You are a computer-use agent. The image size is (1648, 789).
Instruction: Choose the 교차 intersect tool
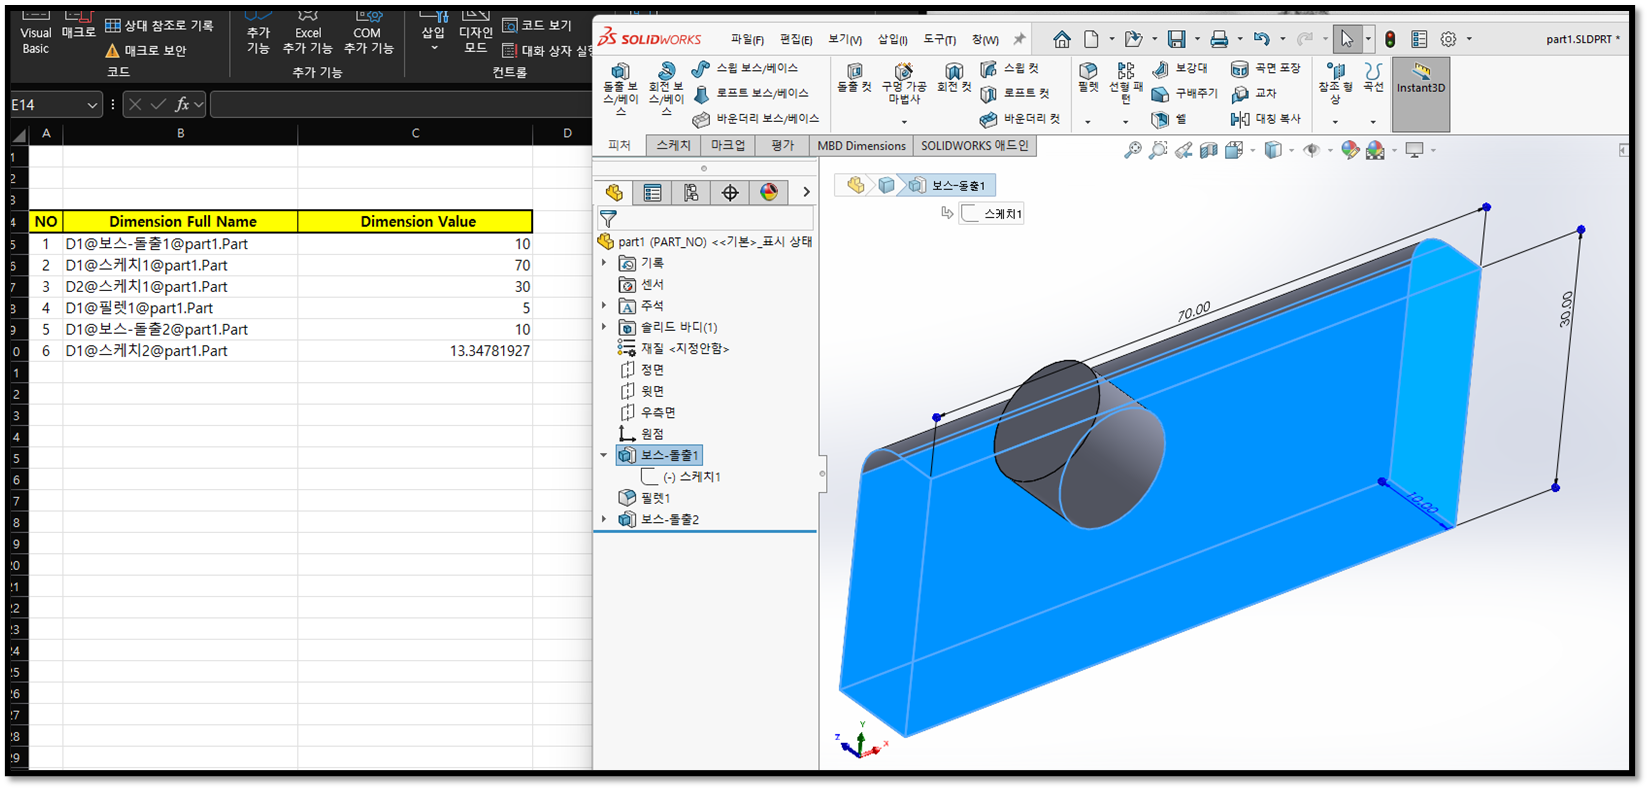coord(1254,93)
